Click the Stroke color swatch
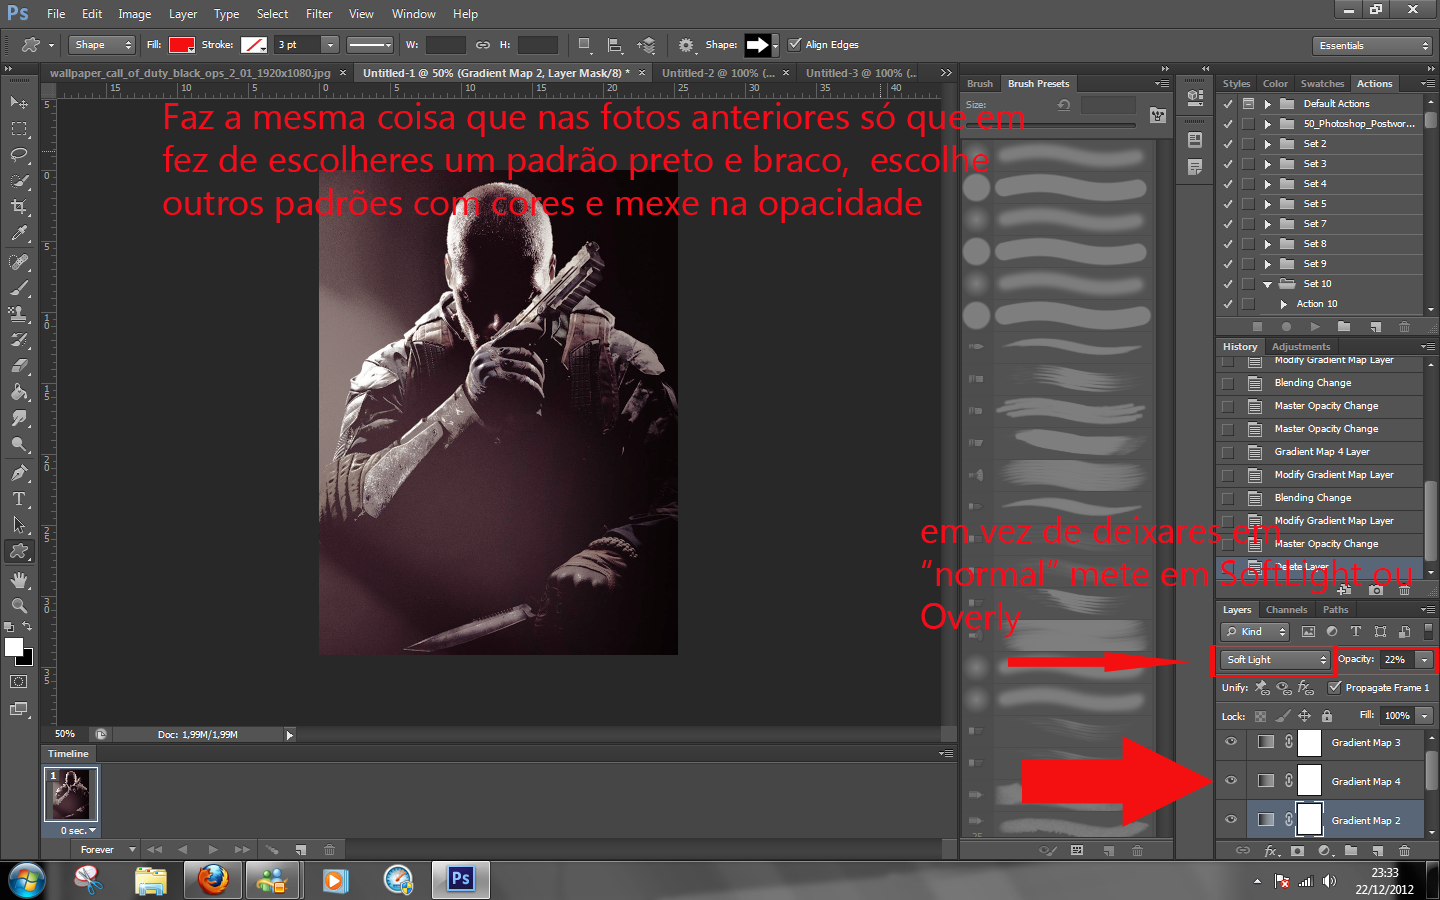Screen dimensions: 1440x900 point(254,45)
